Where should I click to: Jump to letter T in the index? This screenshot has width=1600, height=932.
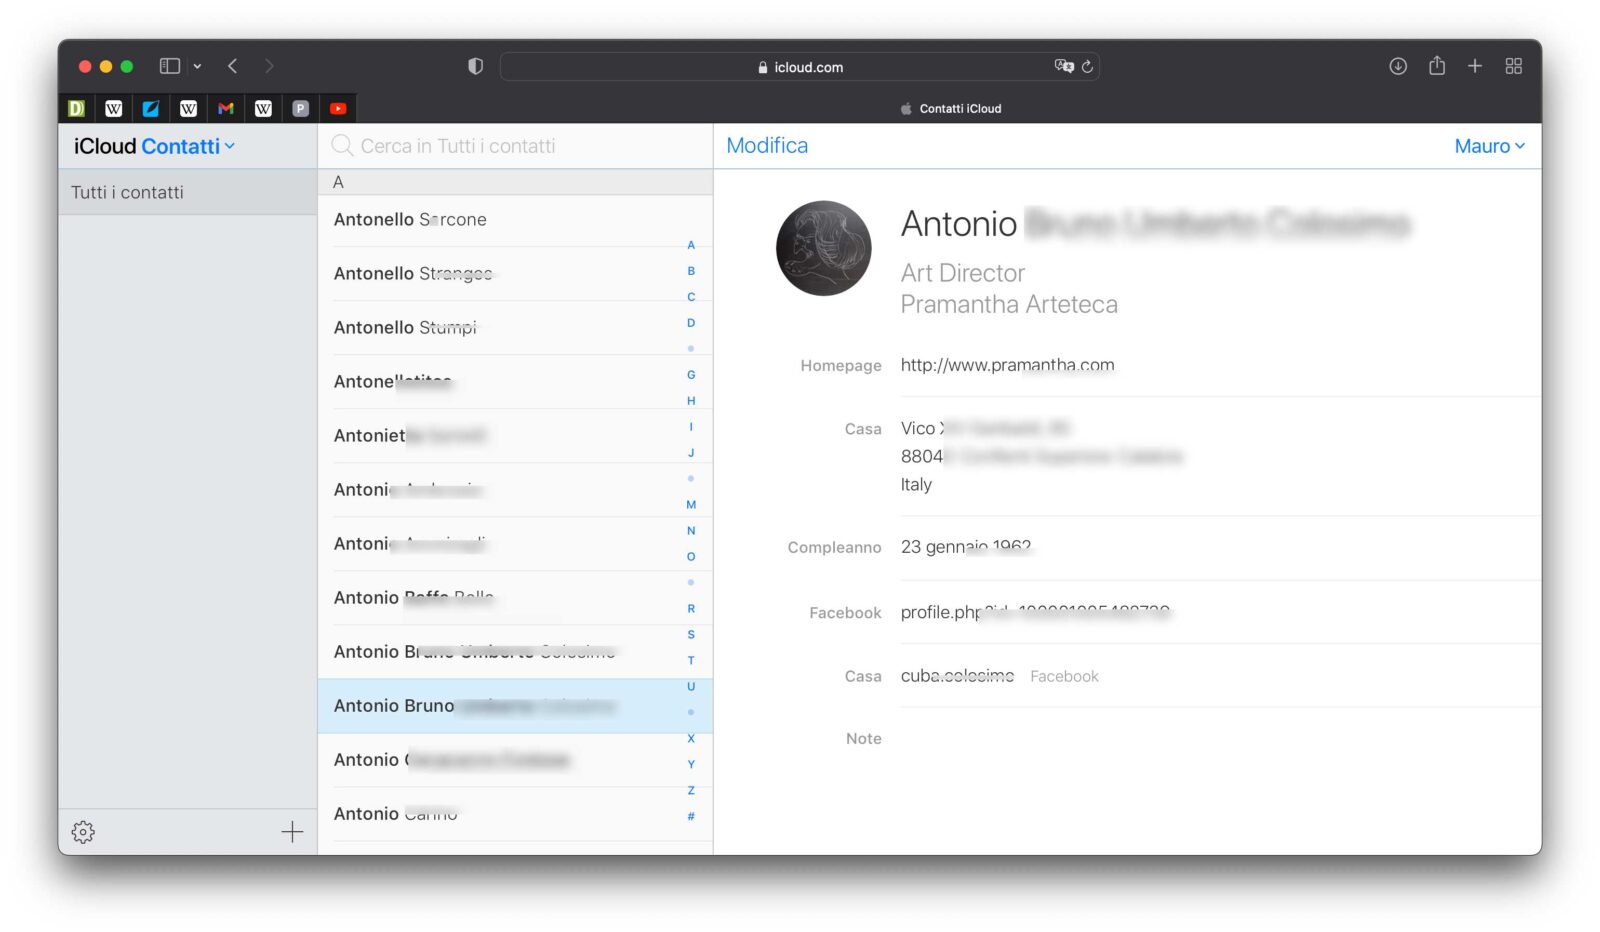point(691,661)
